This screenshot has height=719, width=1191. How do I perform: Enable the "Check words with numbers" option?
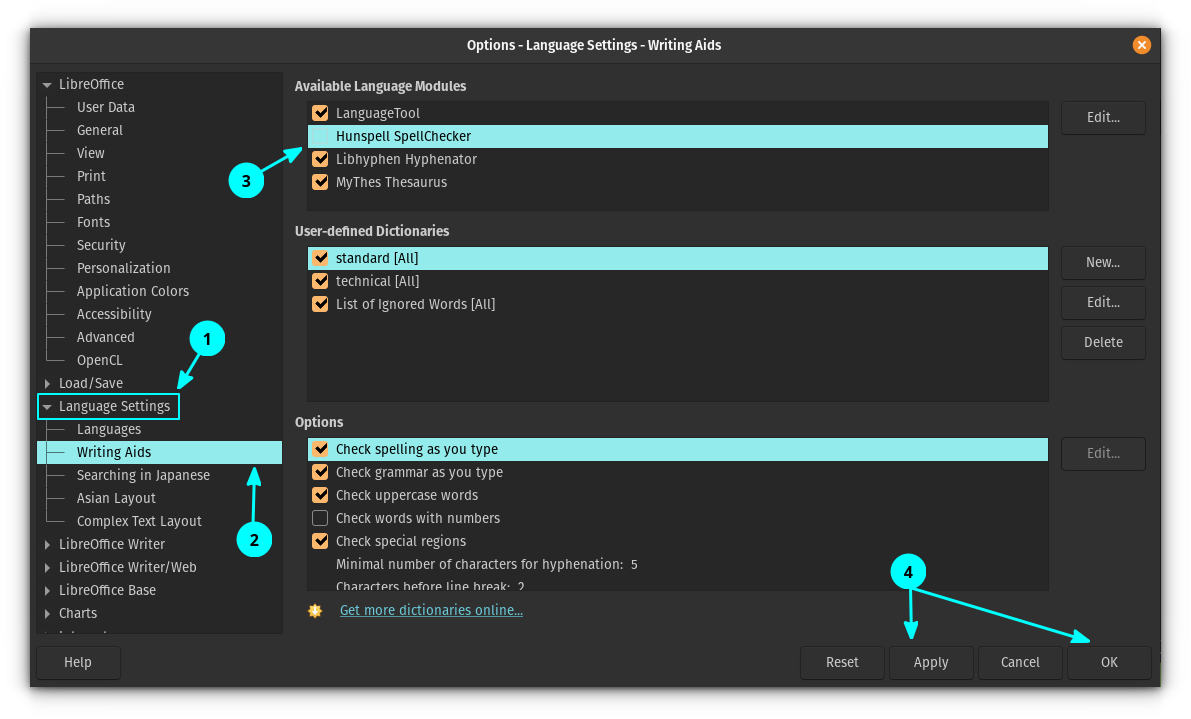tap(320, 518)
